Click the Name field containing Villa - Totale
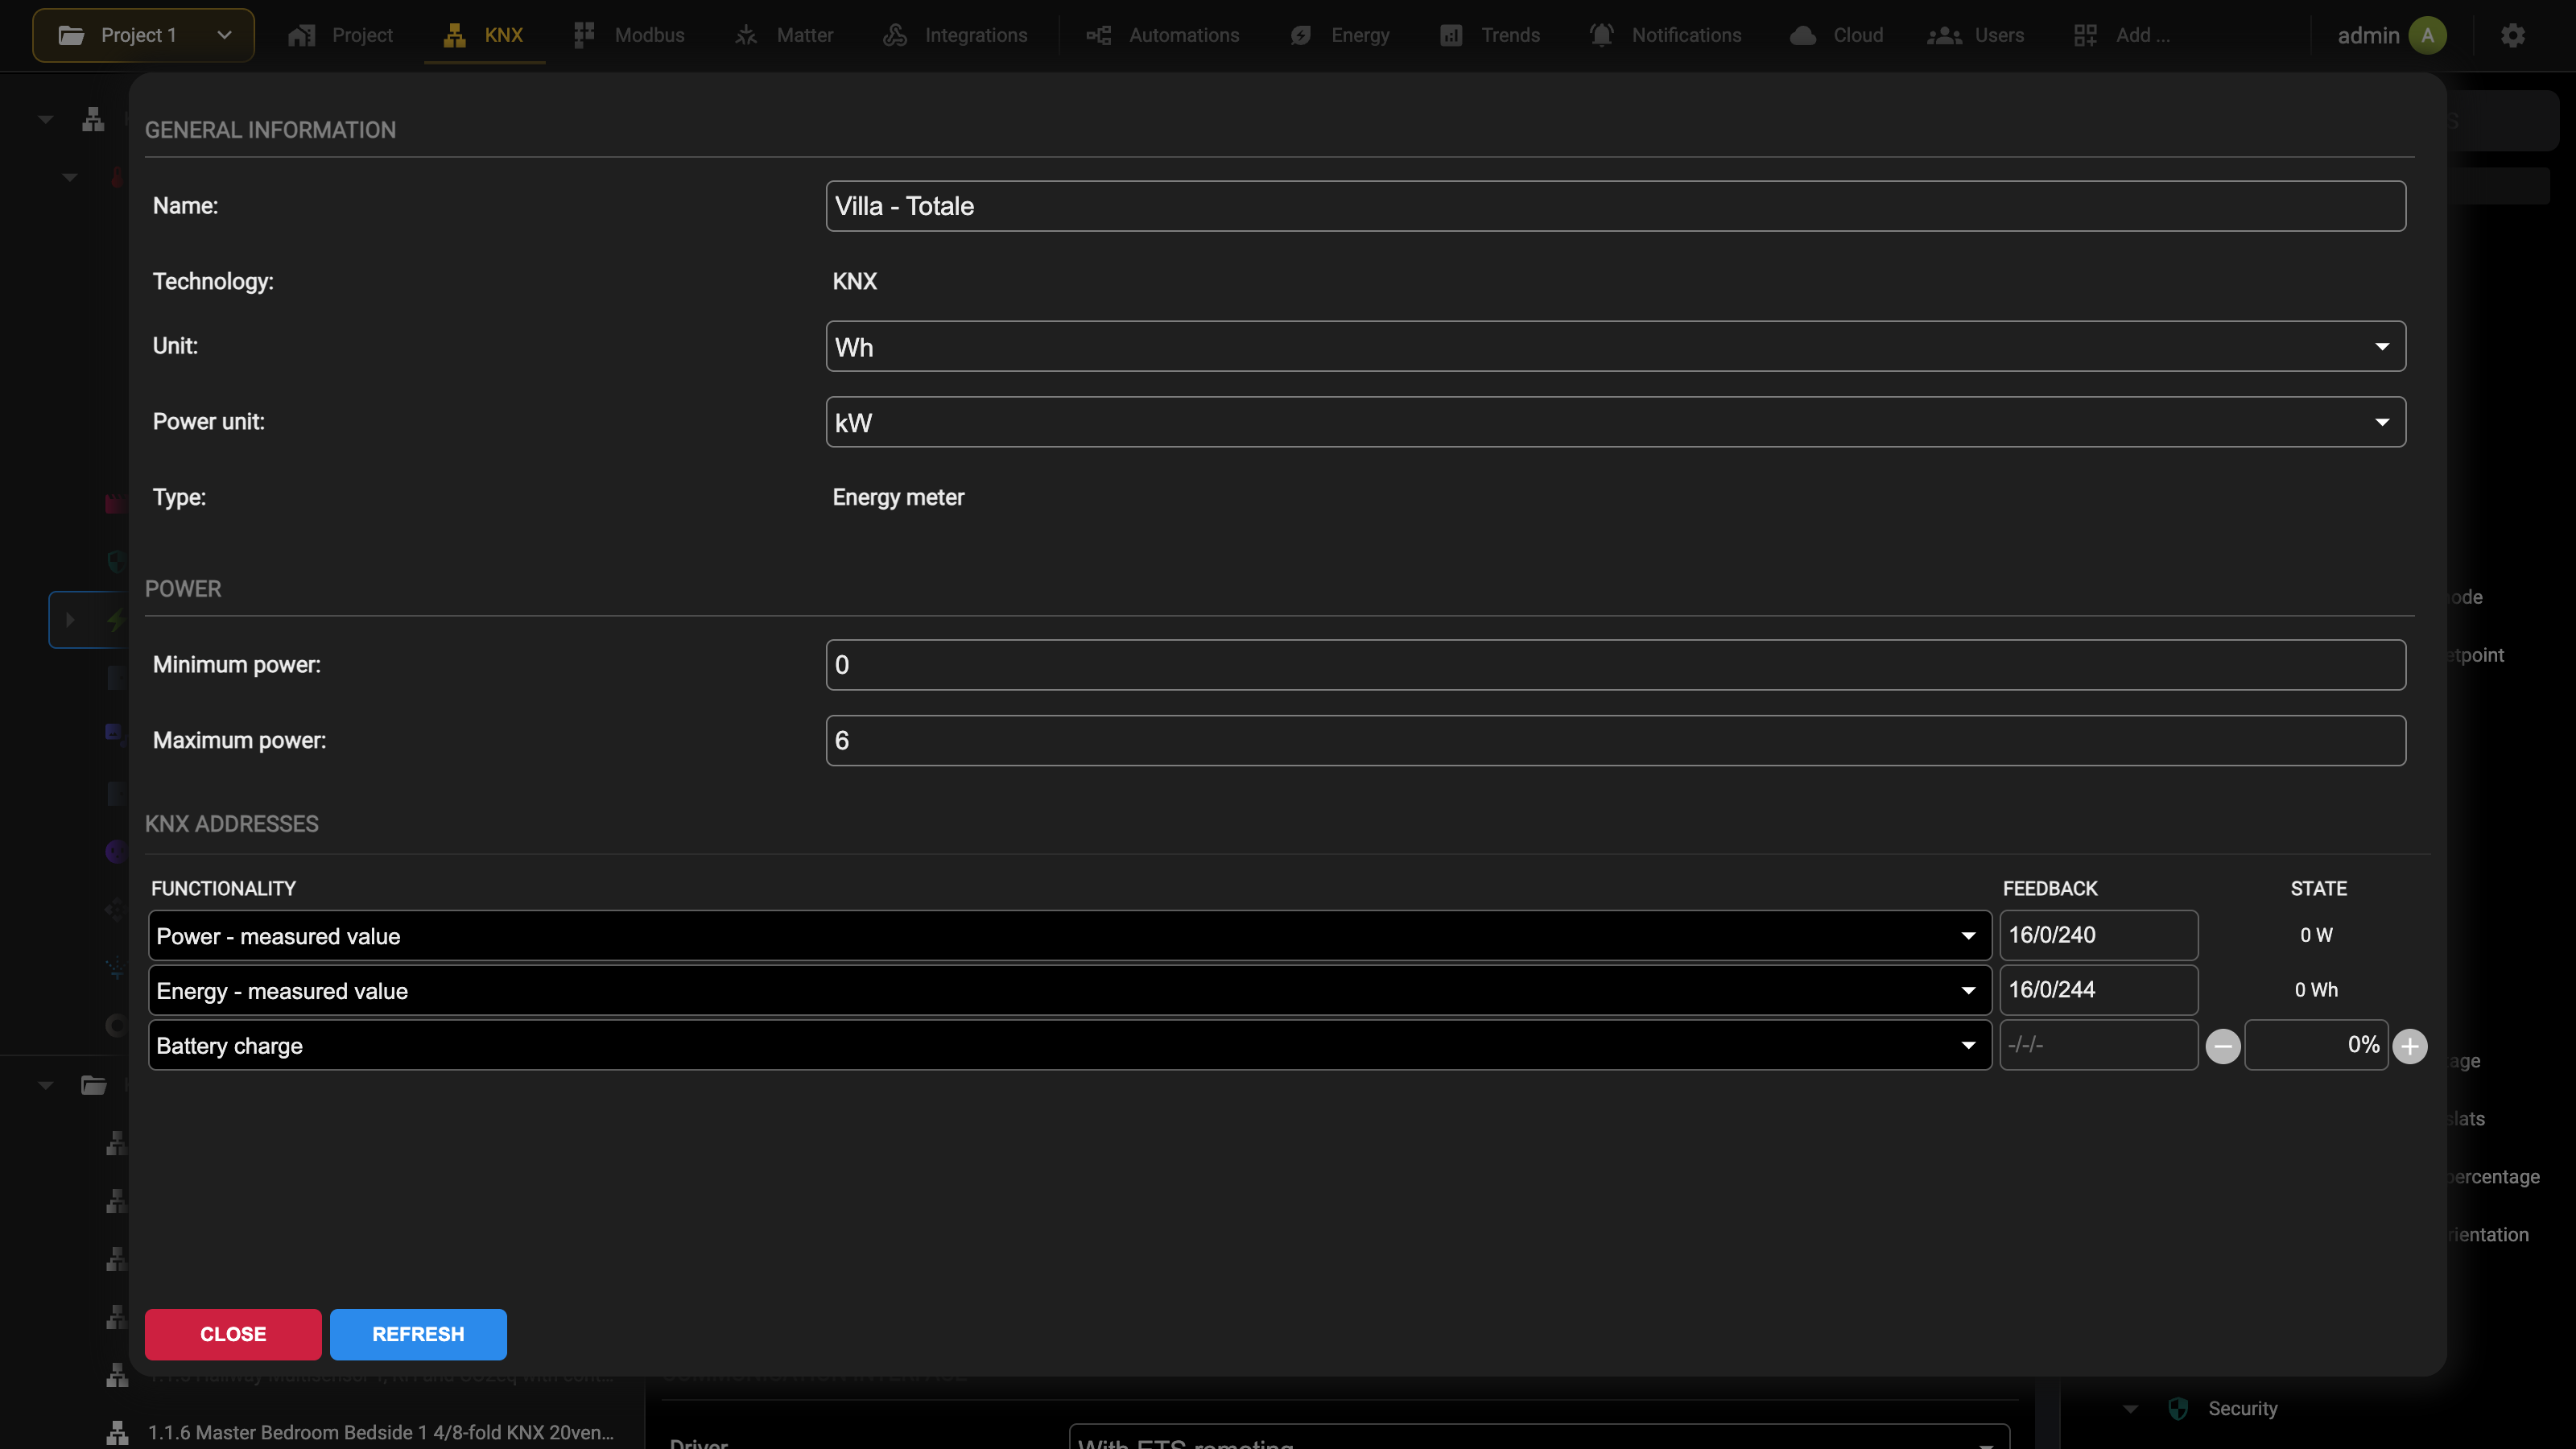 pyautogui.click(x=1615, y=206)
